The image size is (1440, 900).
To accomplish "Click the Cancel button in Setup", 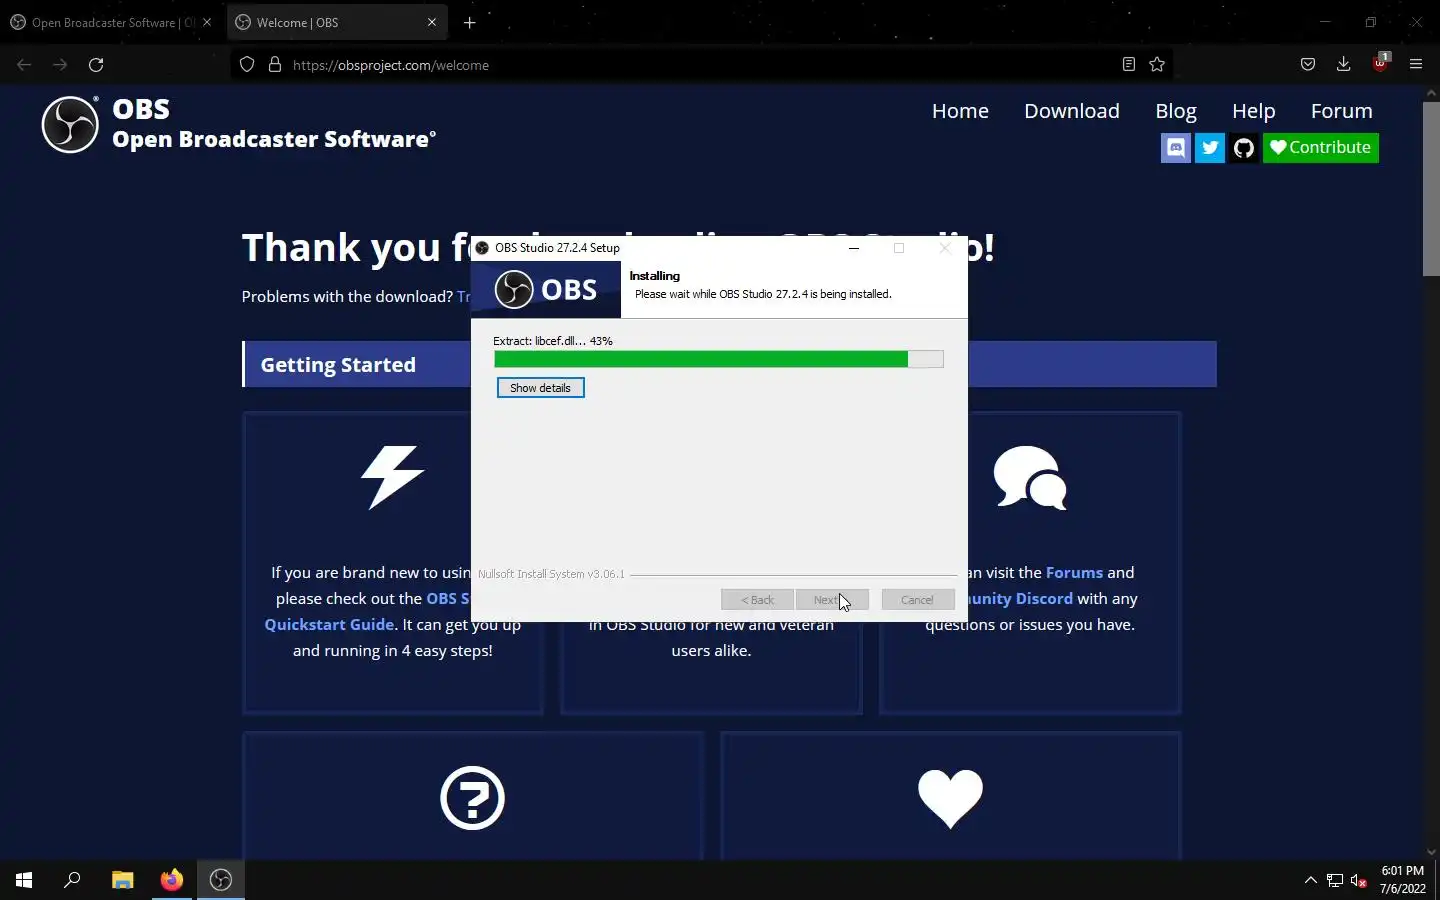I will pyautogui.click(x=918, y=600).
